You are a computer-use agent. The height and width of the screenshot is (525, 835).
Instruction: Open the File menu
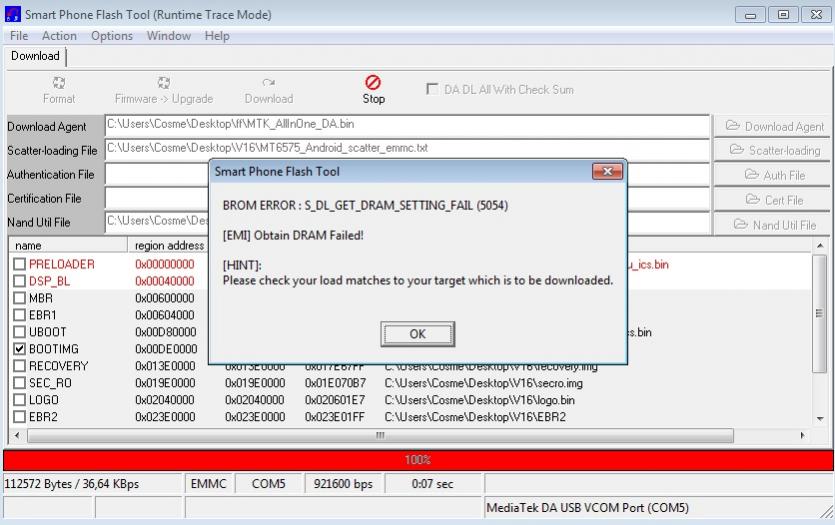click(19, 36)
